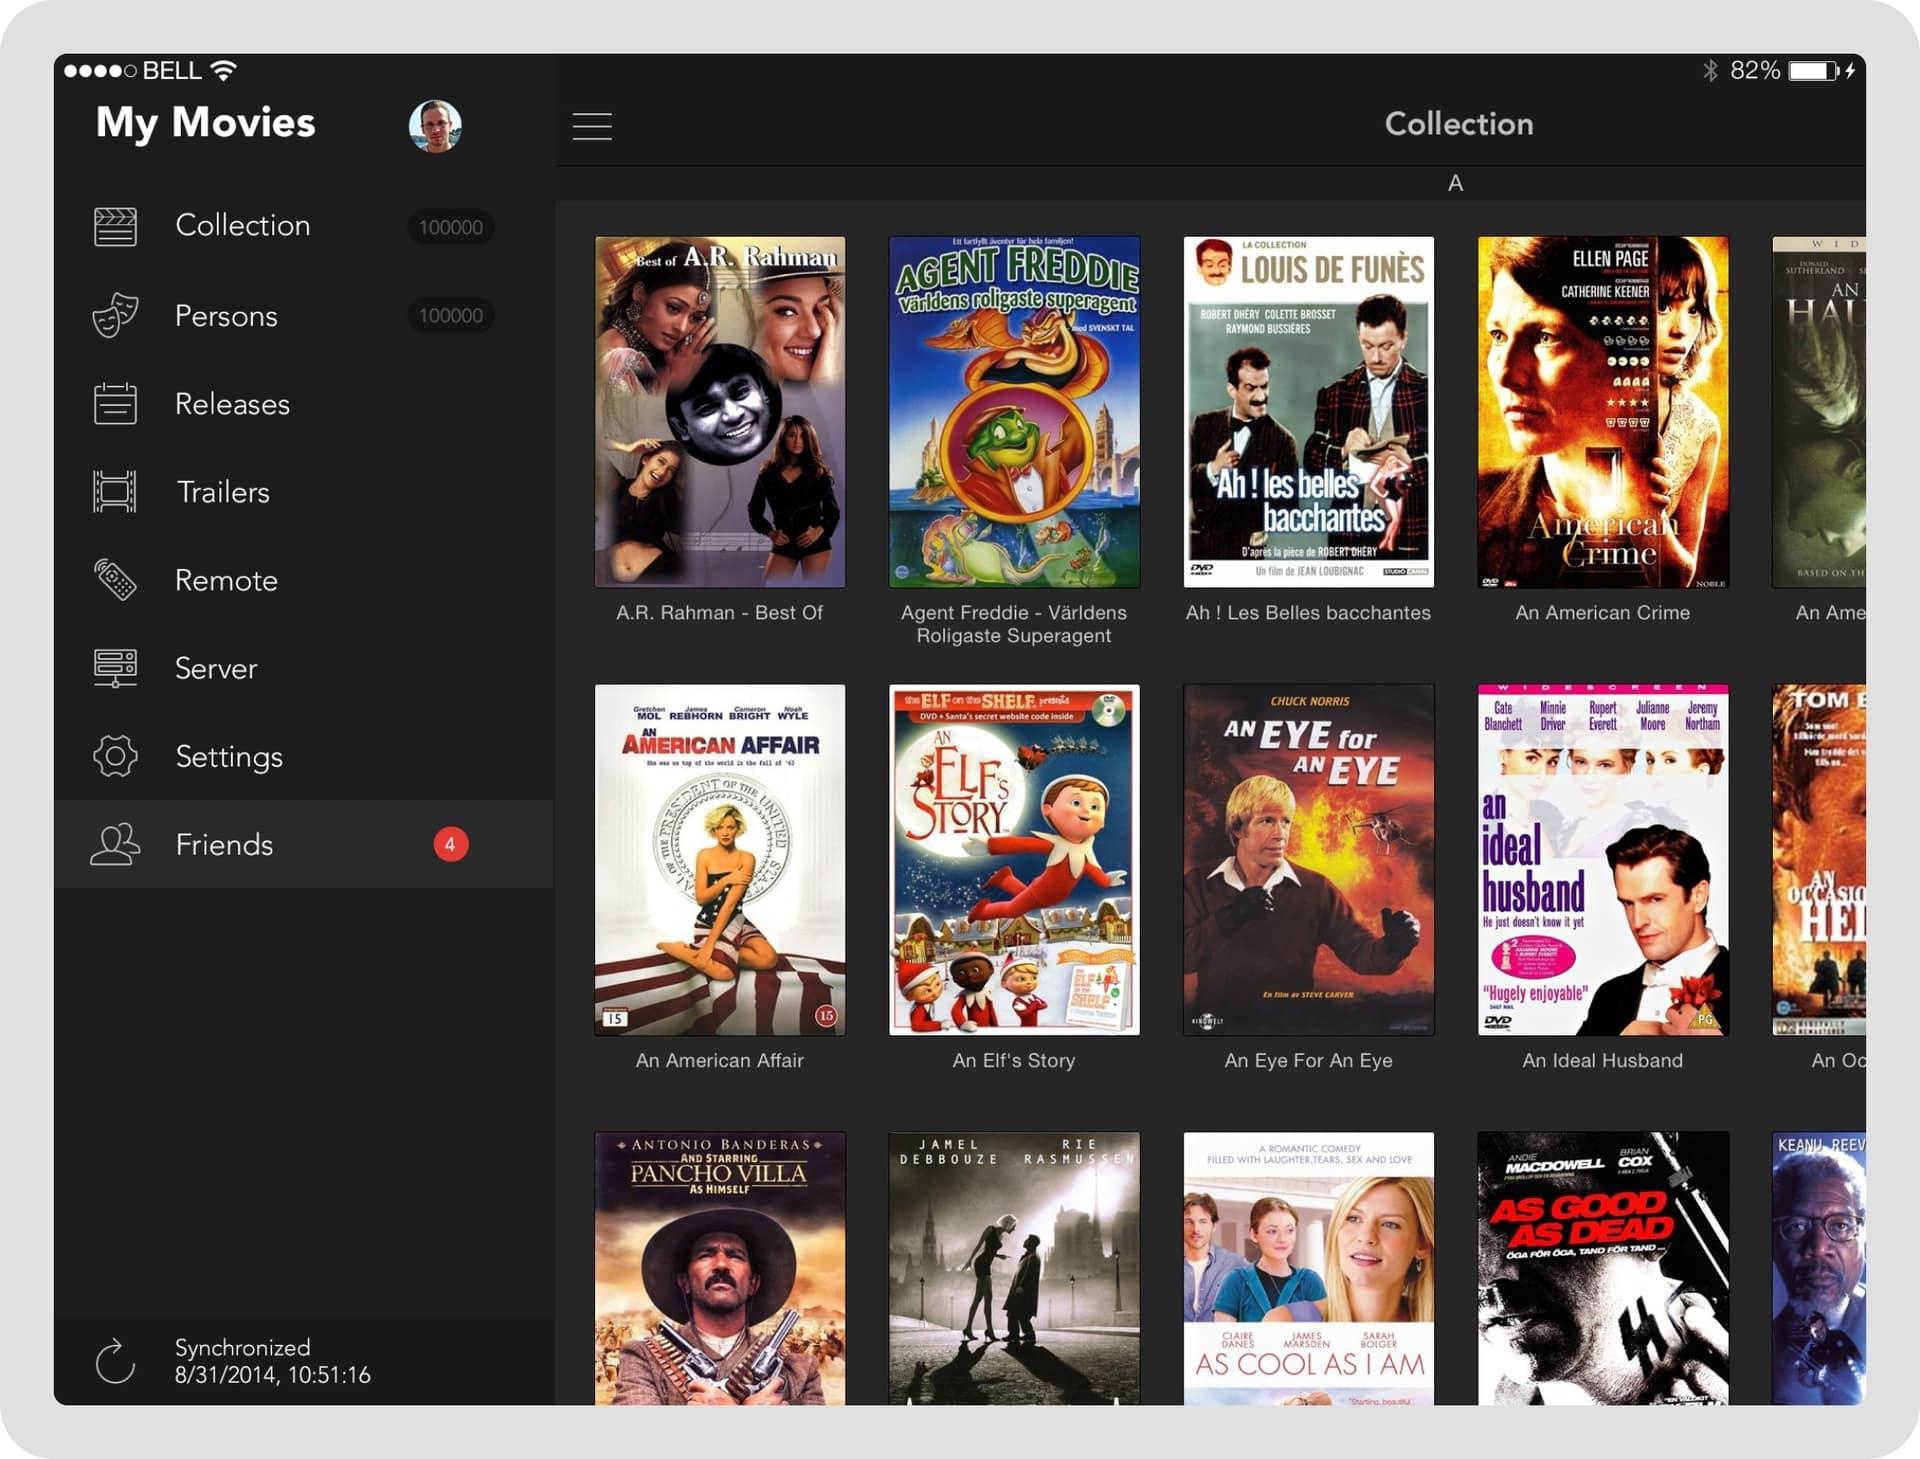The width and height of the screenshot is (1920, 1459).
Task: Open the hamburger menu icon
Action: coord(592,126)
